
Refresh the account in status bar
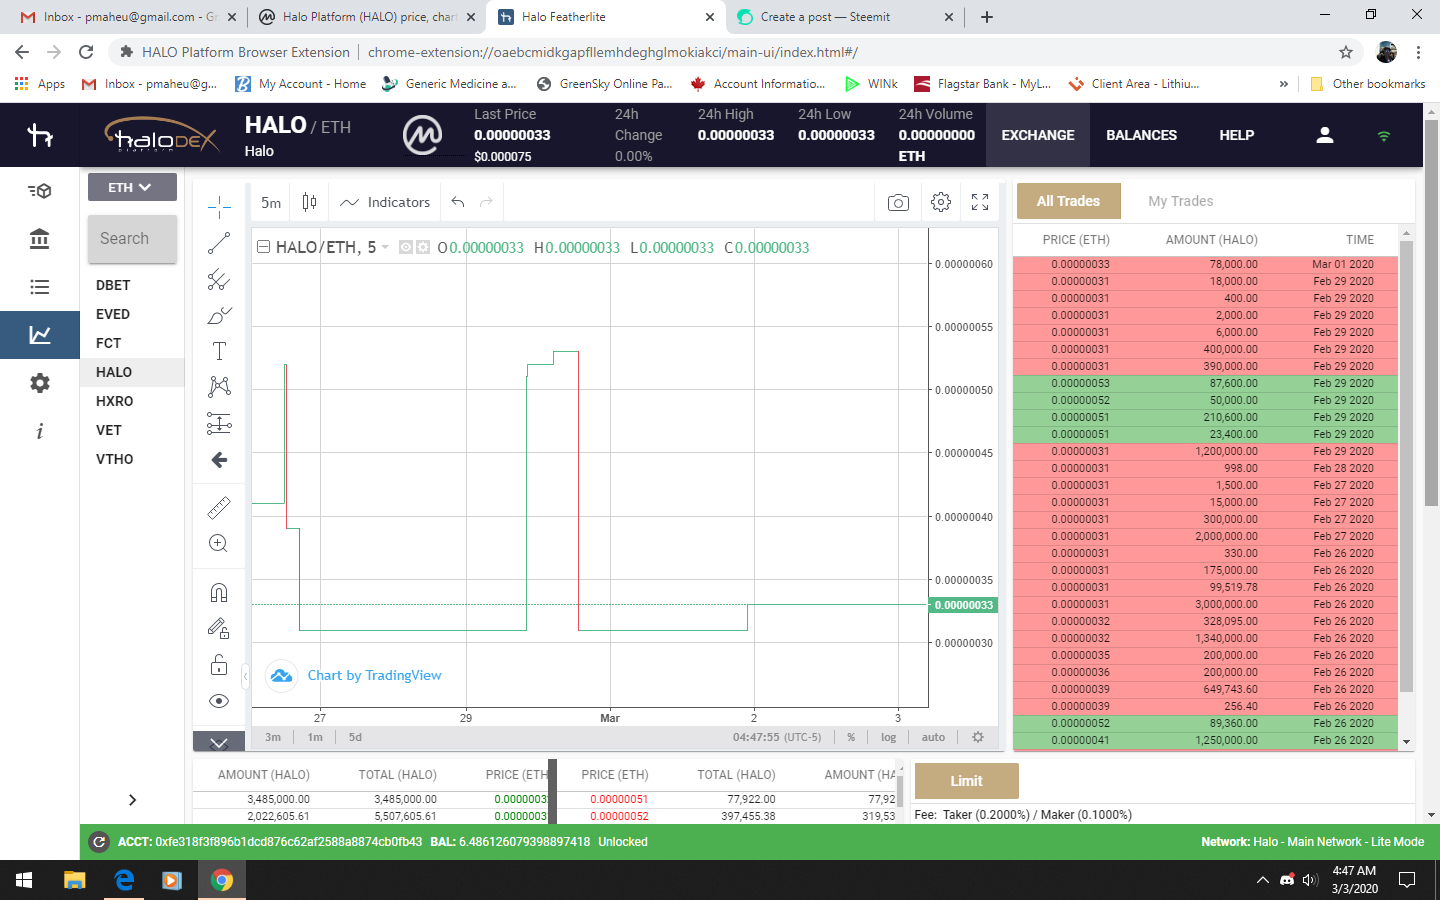pos(99,842)
